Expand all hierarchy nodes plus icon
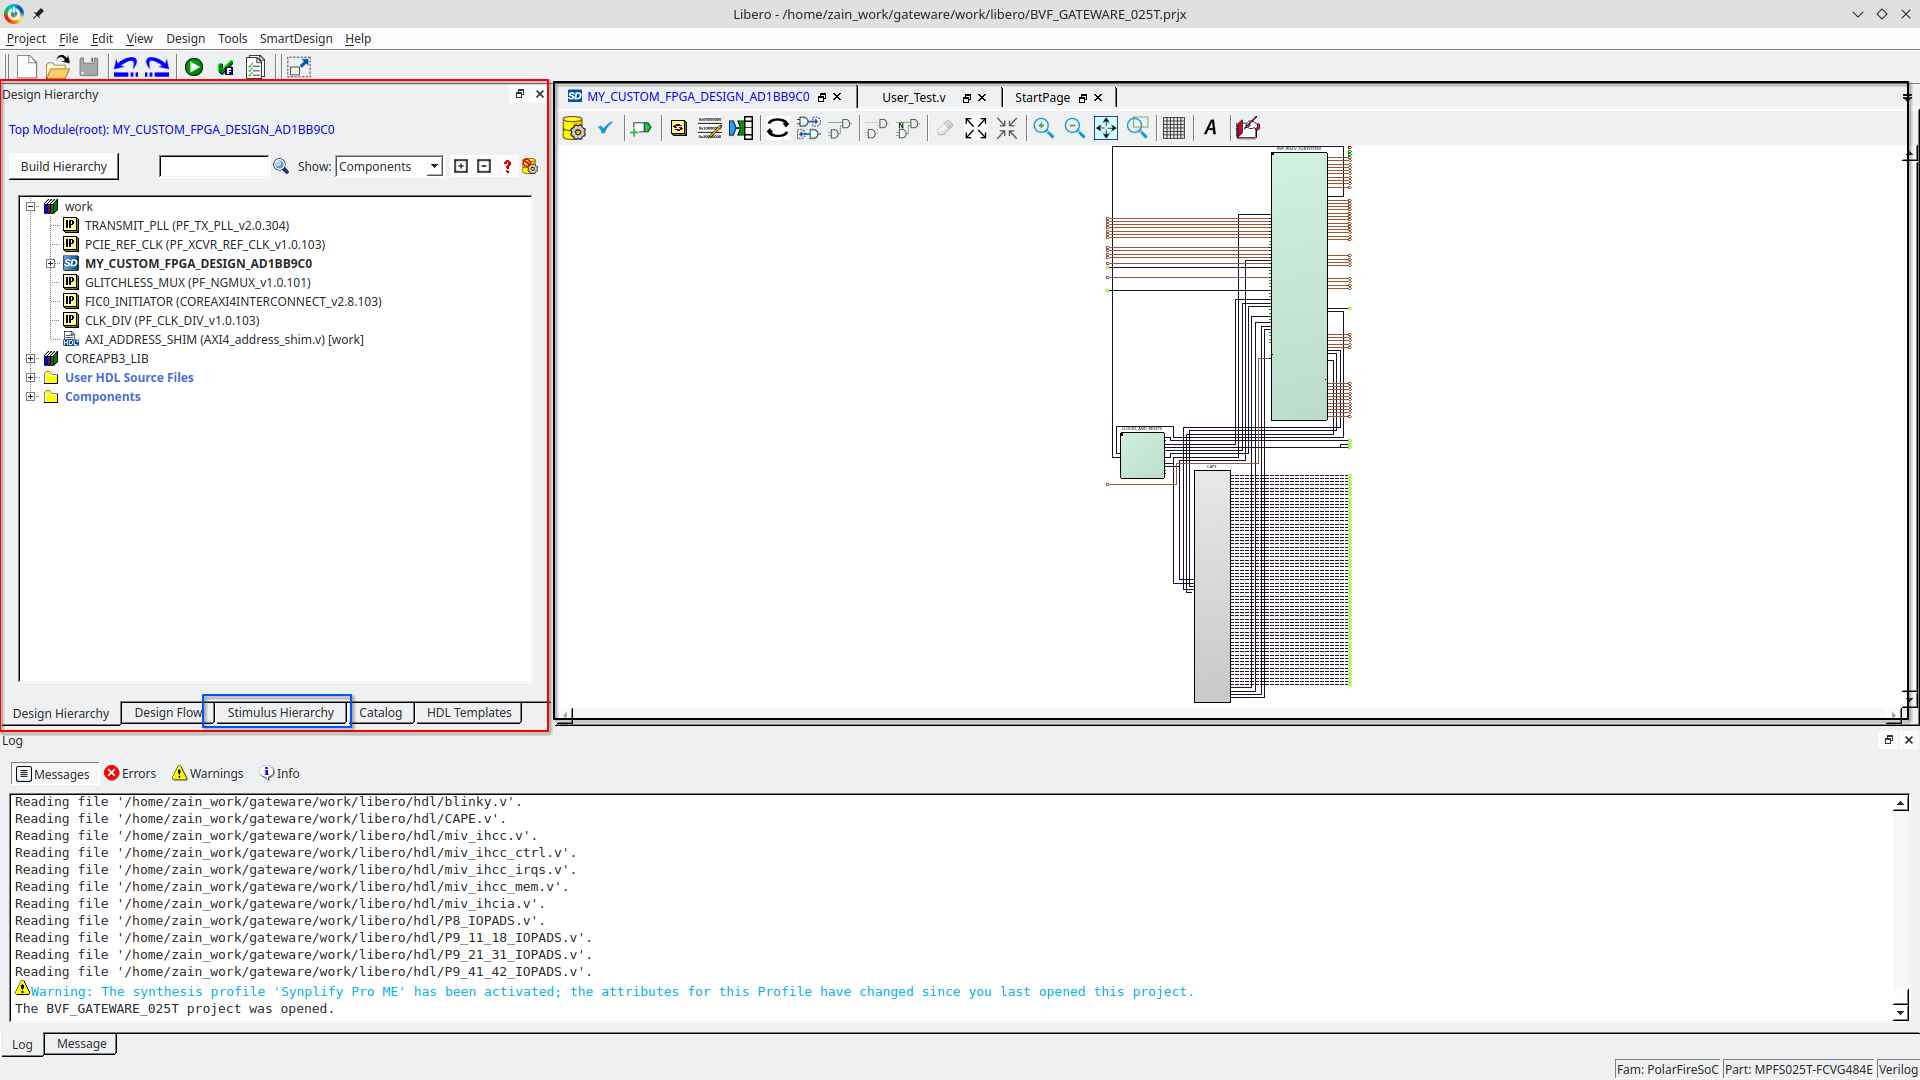Screen dimensions: 1920x1080 [461, 166]
